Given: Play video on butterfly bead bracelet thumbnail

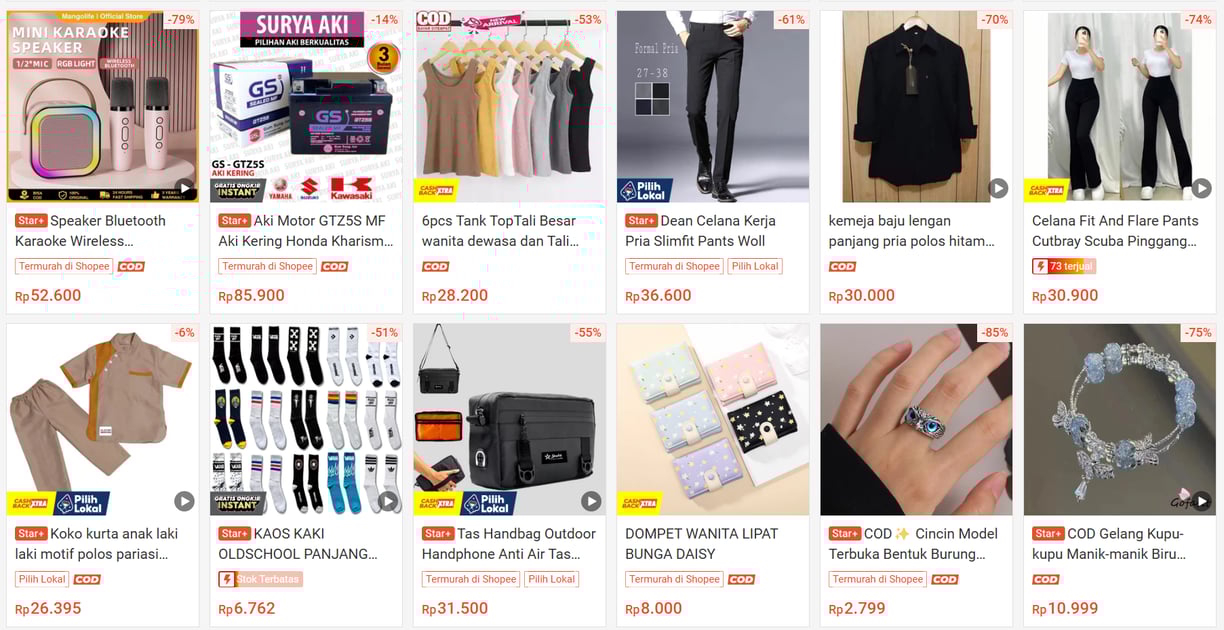Looking at the screenshot, I should (1201, 500).
